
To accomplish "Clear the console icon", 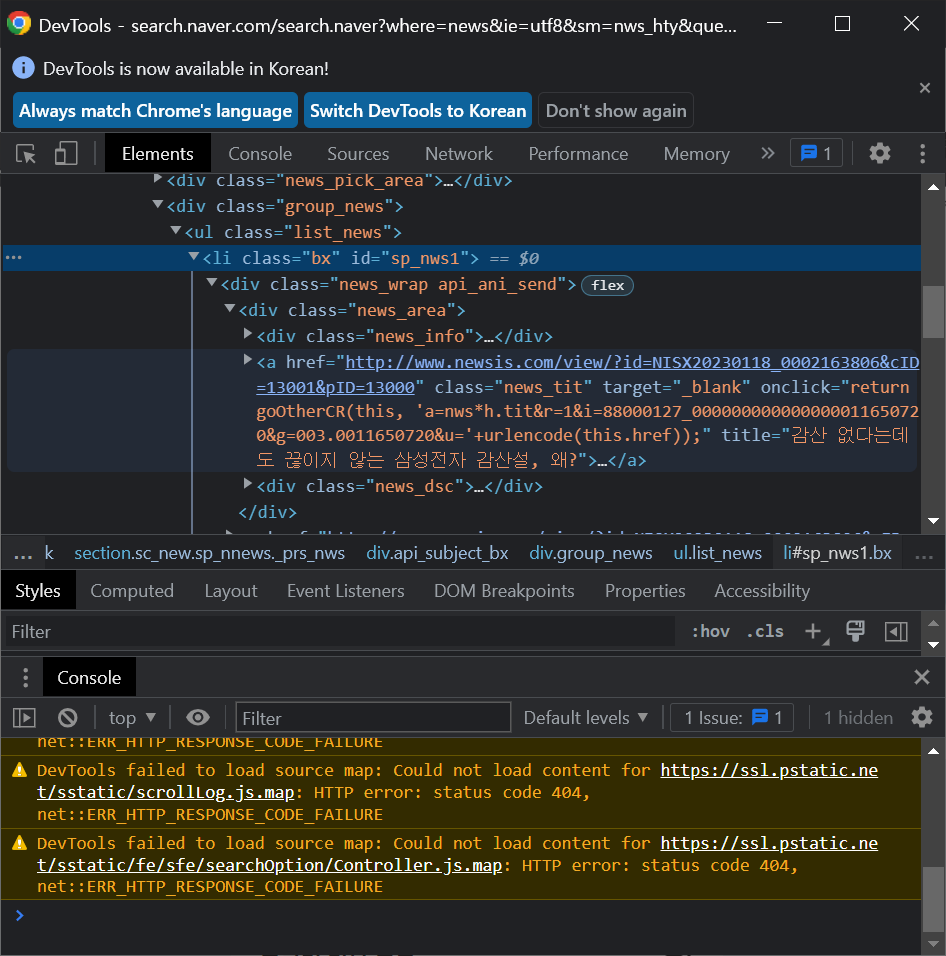I will [x=68, y=718].
